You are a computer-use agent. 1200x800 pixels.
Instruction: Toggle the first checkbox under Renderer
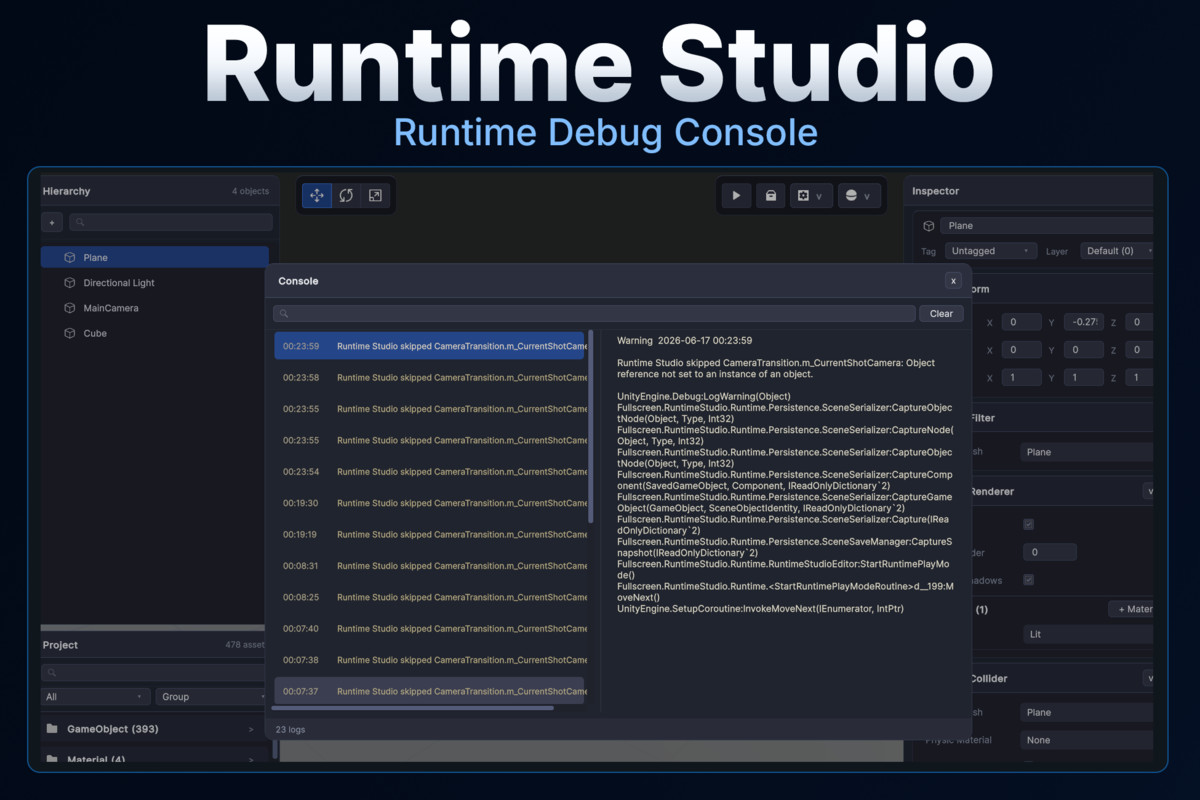pyautogui.click(x=1028, y=524)
